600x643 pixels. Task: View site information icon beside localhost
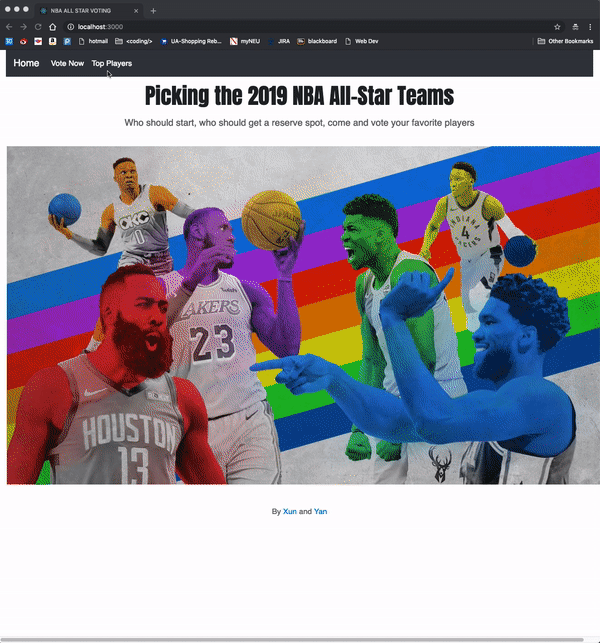(71, 27)
